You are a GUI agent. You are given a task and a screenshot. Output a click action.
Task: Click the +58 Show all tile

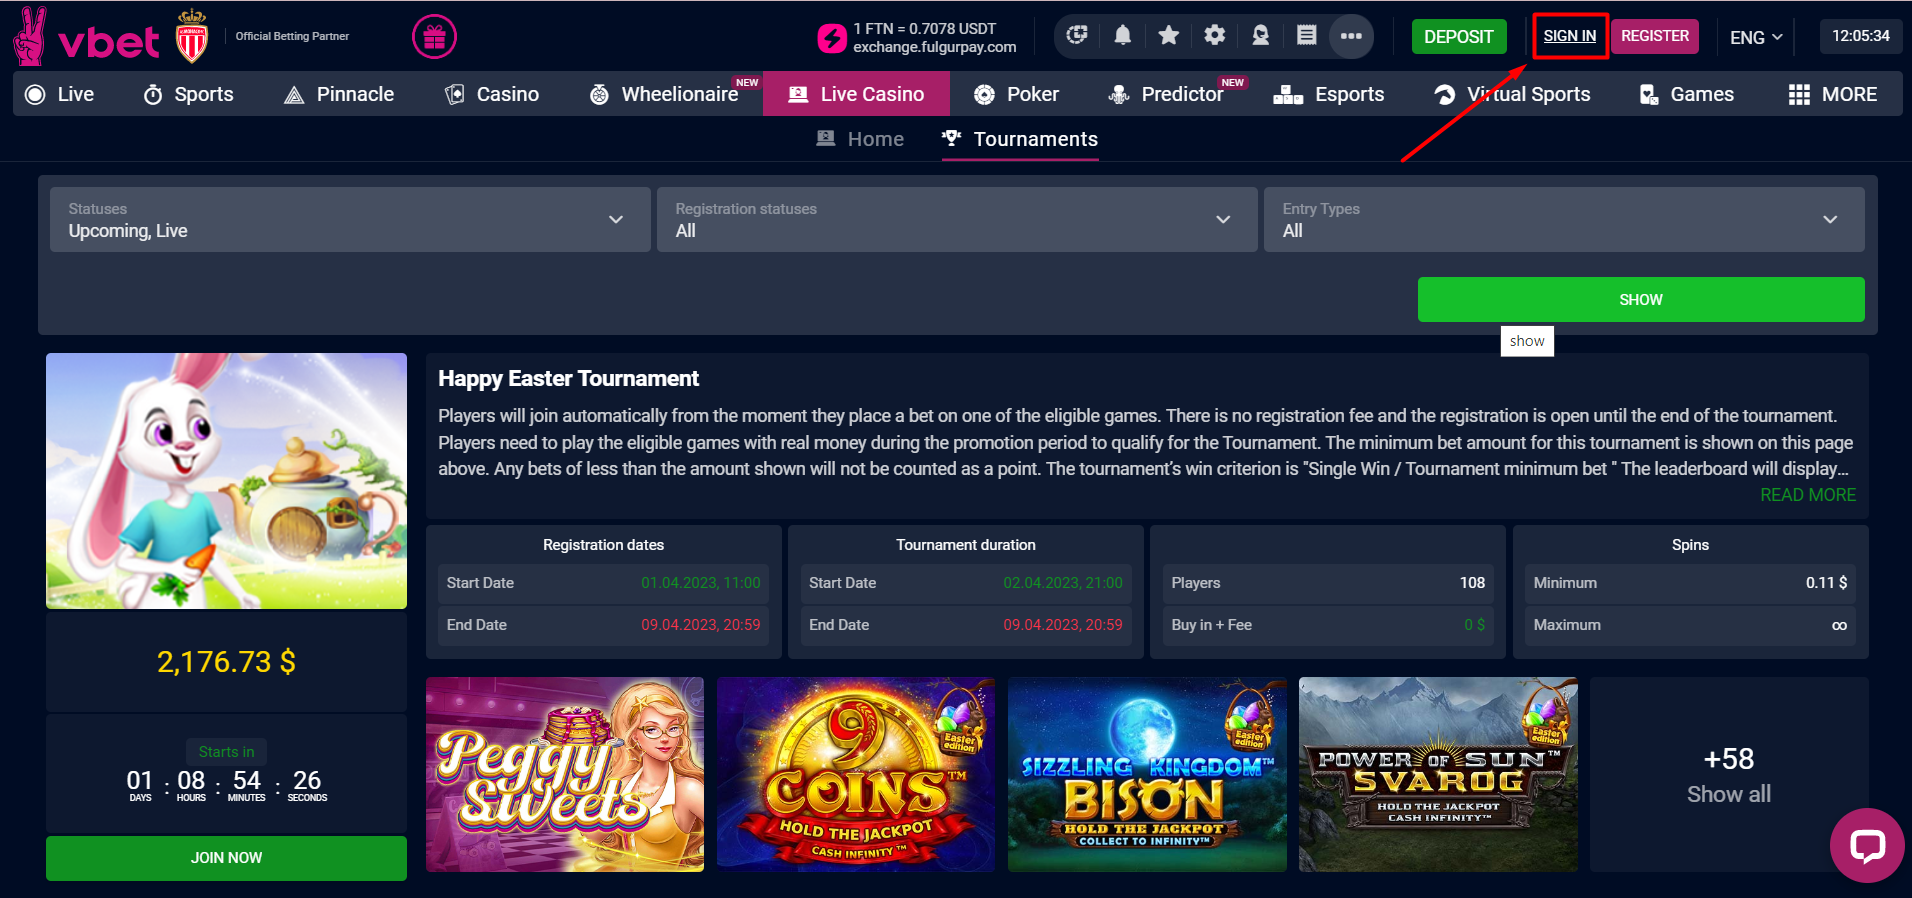[x=1729, y=775]
